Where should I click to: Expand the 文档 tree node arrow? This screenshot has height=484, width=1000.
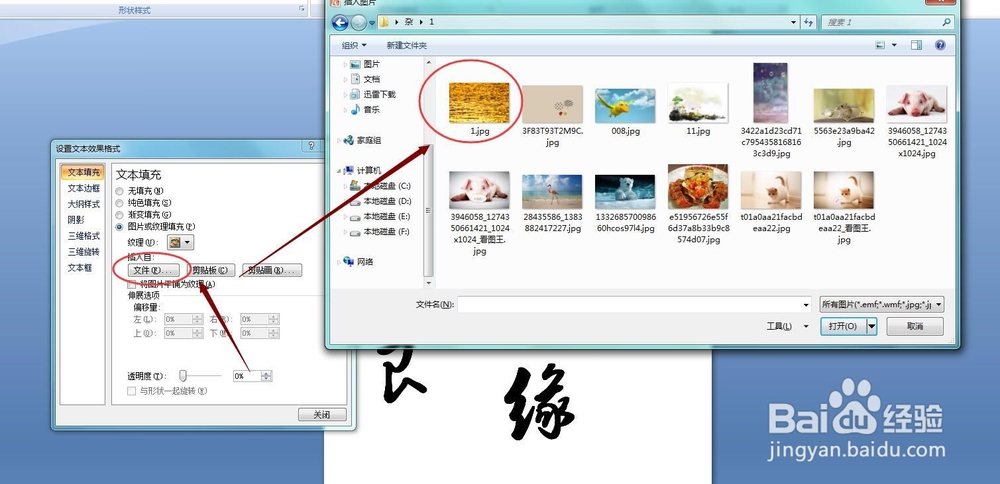[x=346, y=80]
